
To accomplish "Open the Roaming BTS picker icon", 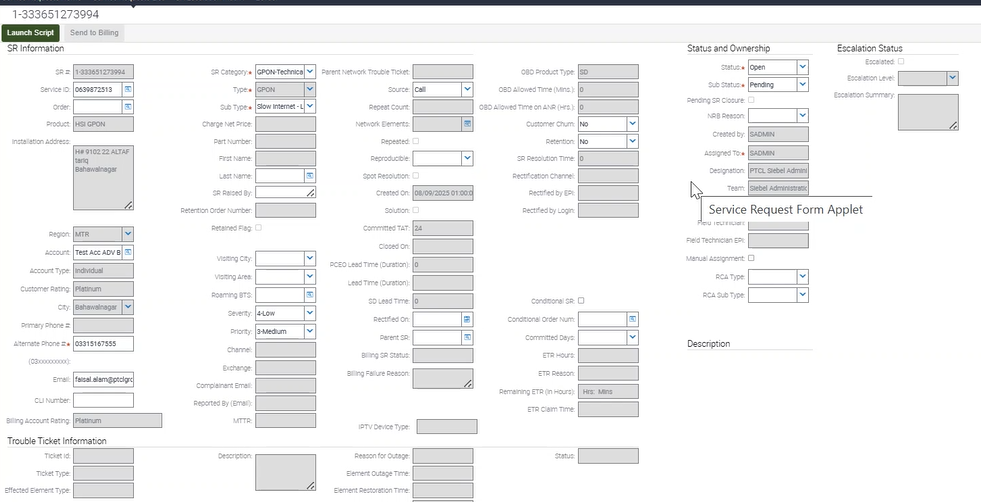I will [x=310, y=294].
